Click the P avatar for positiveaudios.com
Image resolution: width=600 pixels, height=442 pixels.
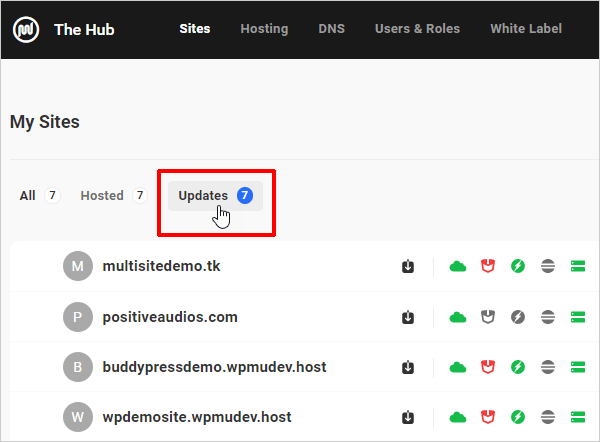[78, 317]
